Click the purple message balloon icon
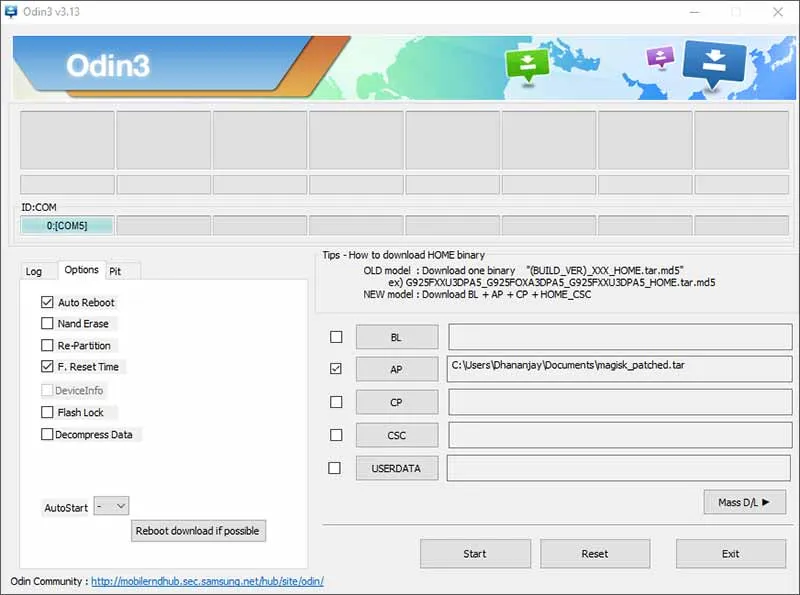Viewport: 800px width, 595px height. click(660, 58)
